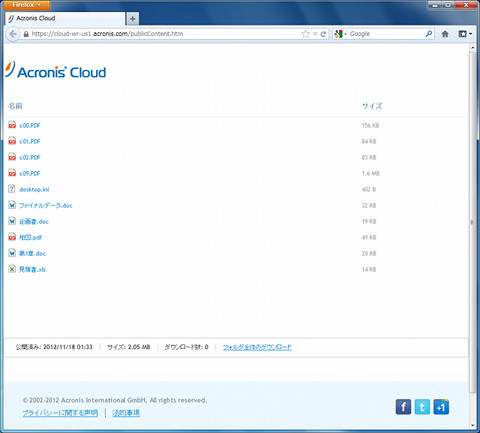Go to the home page icon
Screen dimensions: 480x433
point(445,34)
